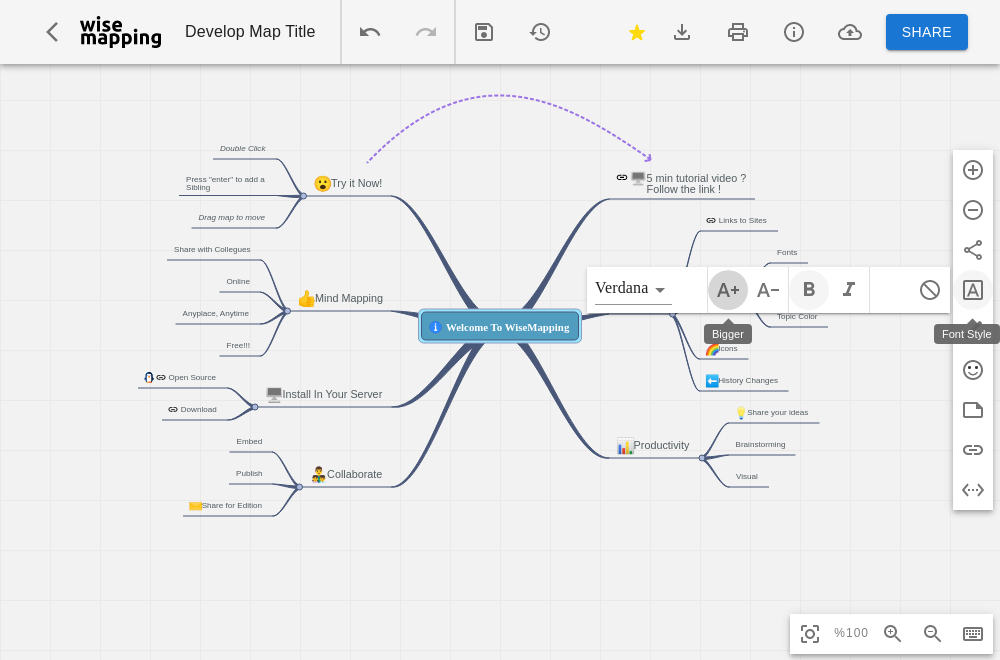
Task: Select the Collaborate topic text
Action: tap(355, 474)
